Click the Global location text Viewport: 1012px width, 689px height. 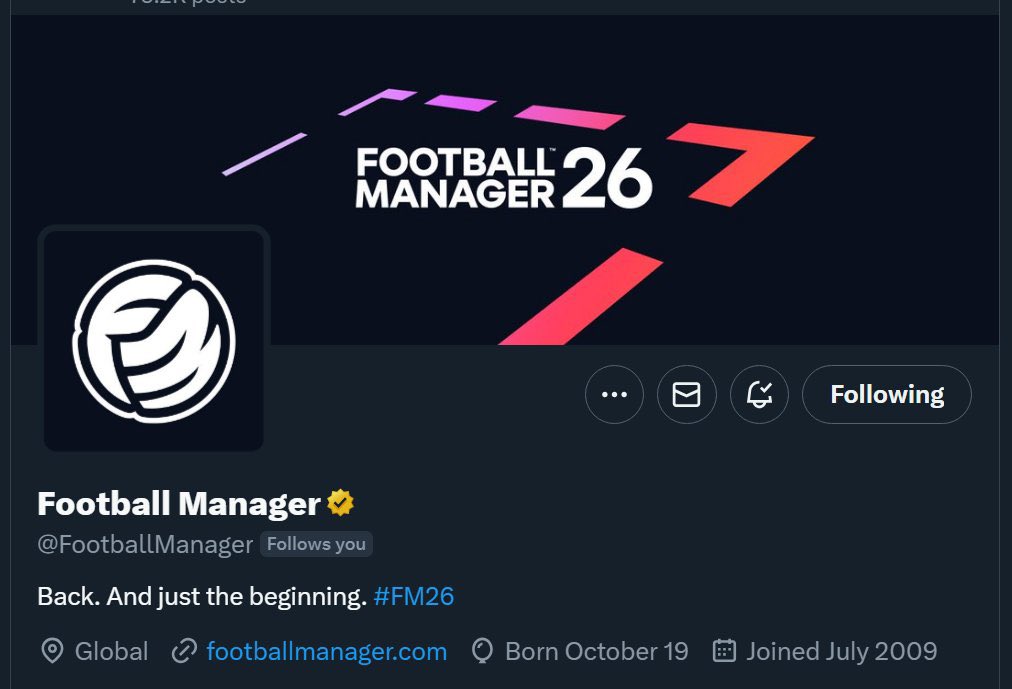click(x=112, y=651)
